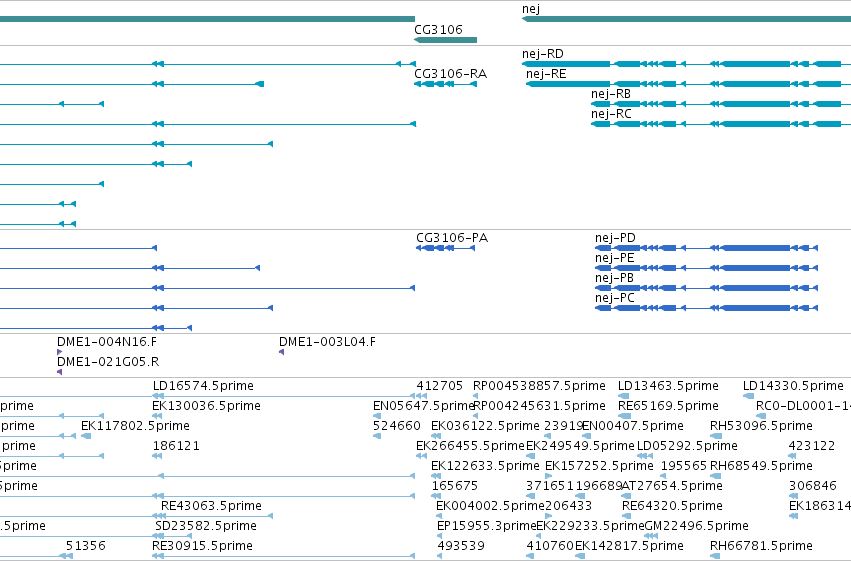
Task: Select the SD23582.5prime EST label
Action: pos(206,526)
